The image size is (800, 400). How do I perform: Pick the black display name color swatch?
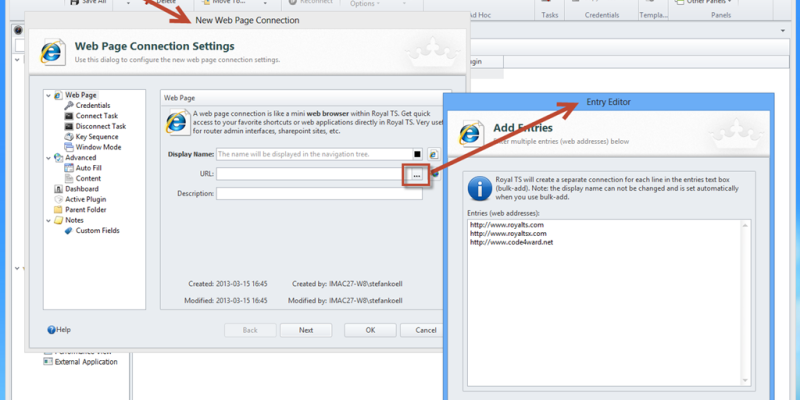point(417,155)
